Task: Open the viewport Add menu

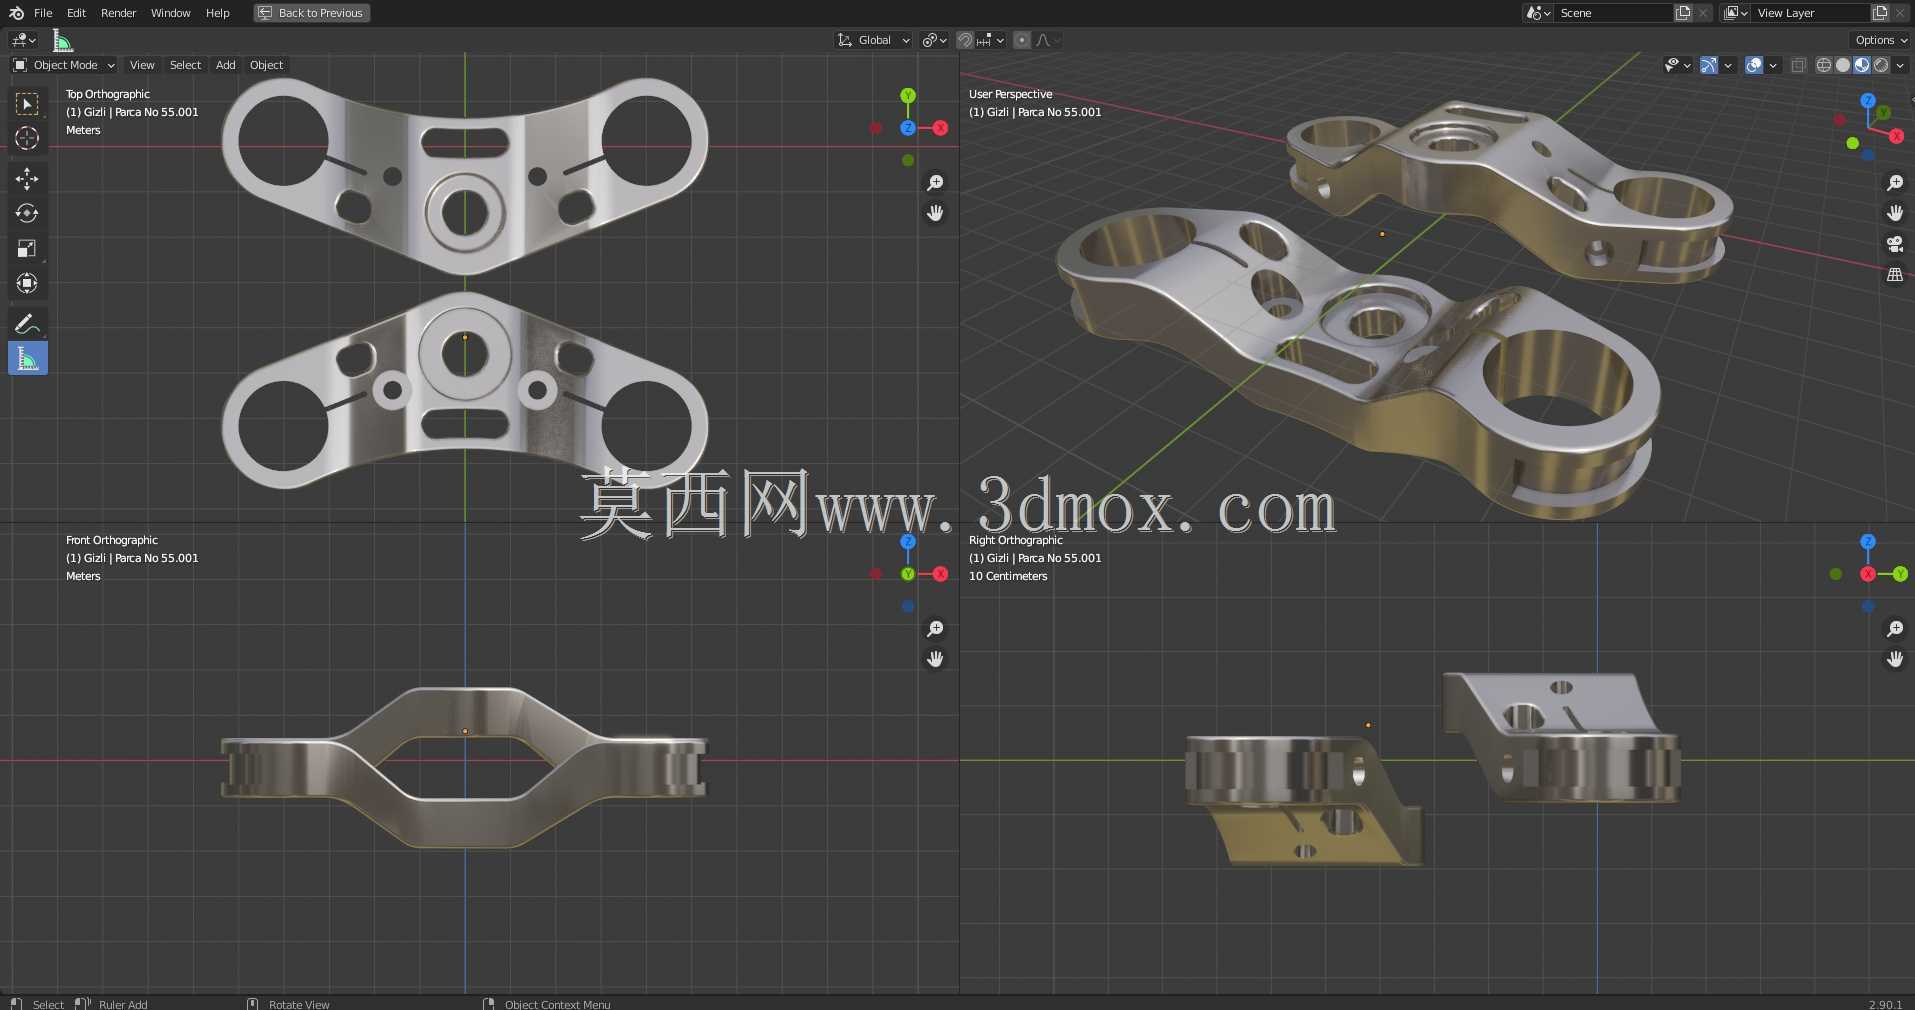Action: pyautogui.click(x=226, y=65)
